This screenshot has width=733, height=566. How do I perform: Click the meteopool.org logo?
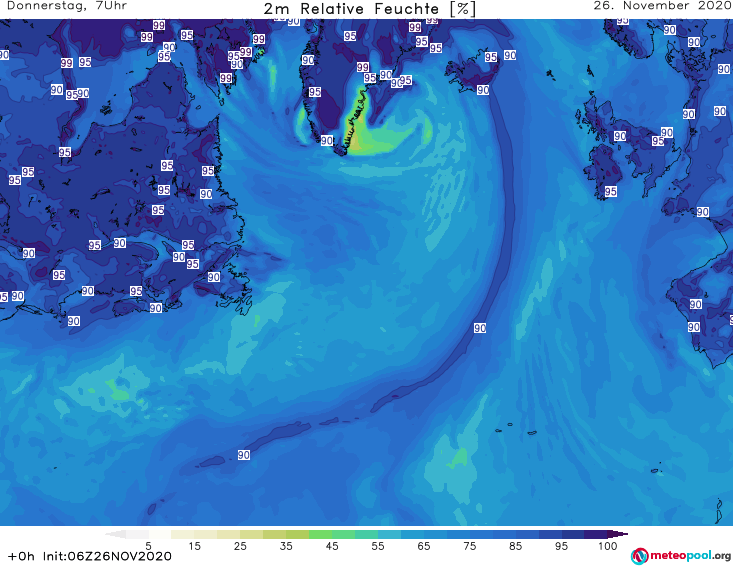pyautogui.click(x=681, y=556)
